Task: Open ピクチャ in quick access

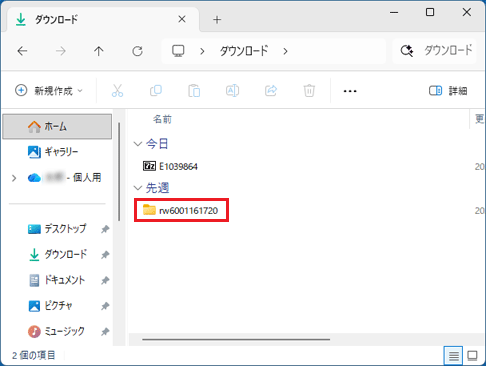Action: [51, 306]
